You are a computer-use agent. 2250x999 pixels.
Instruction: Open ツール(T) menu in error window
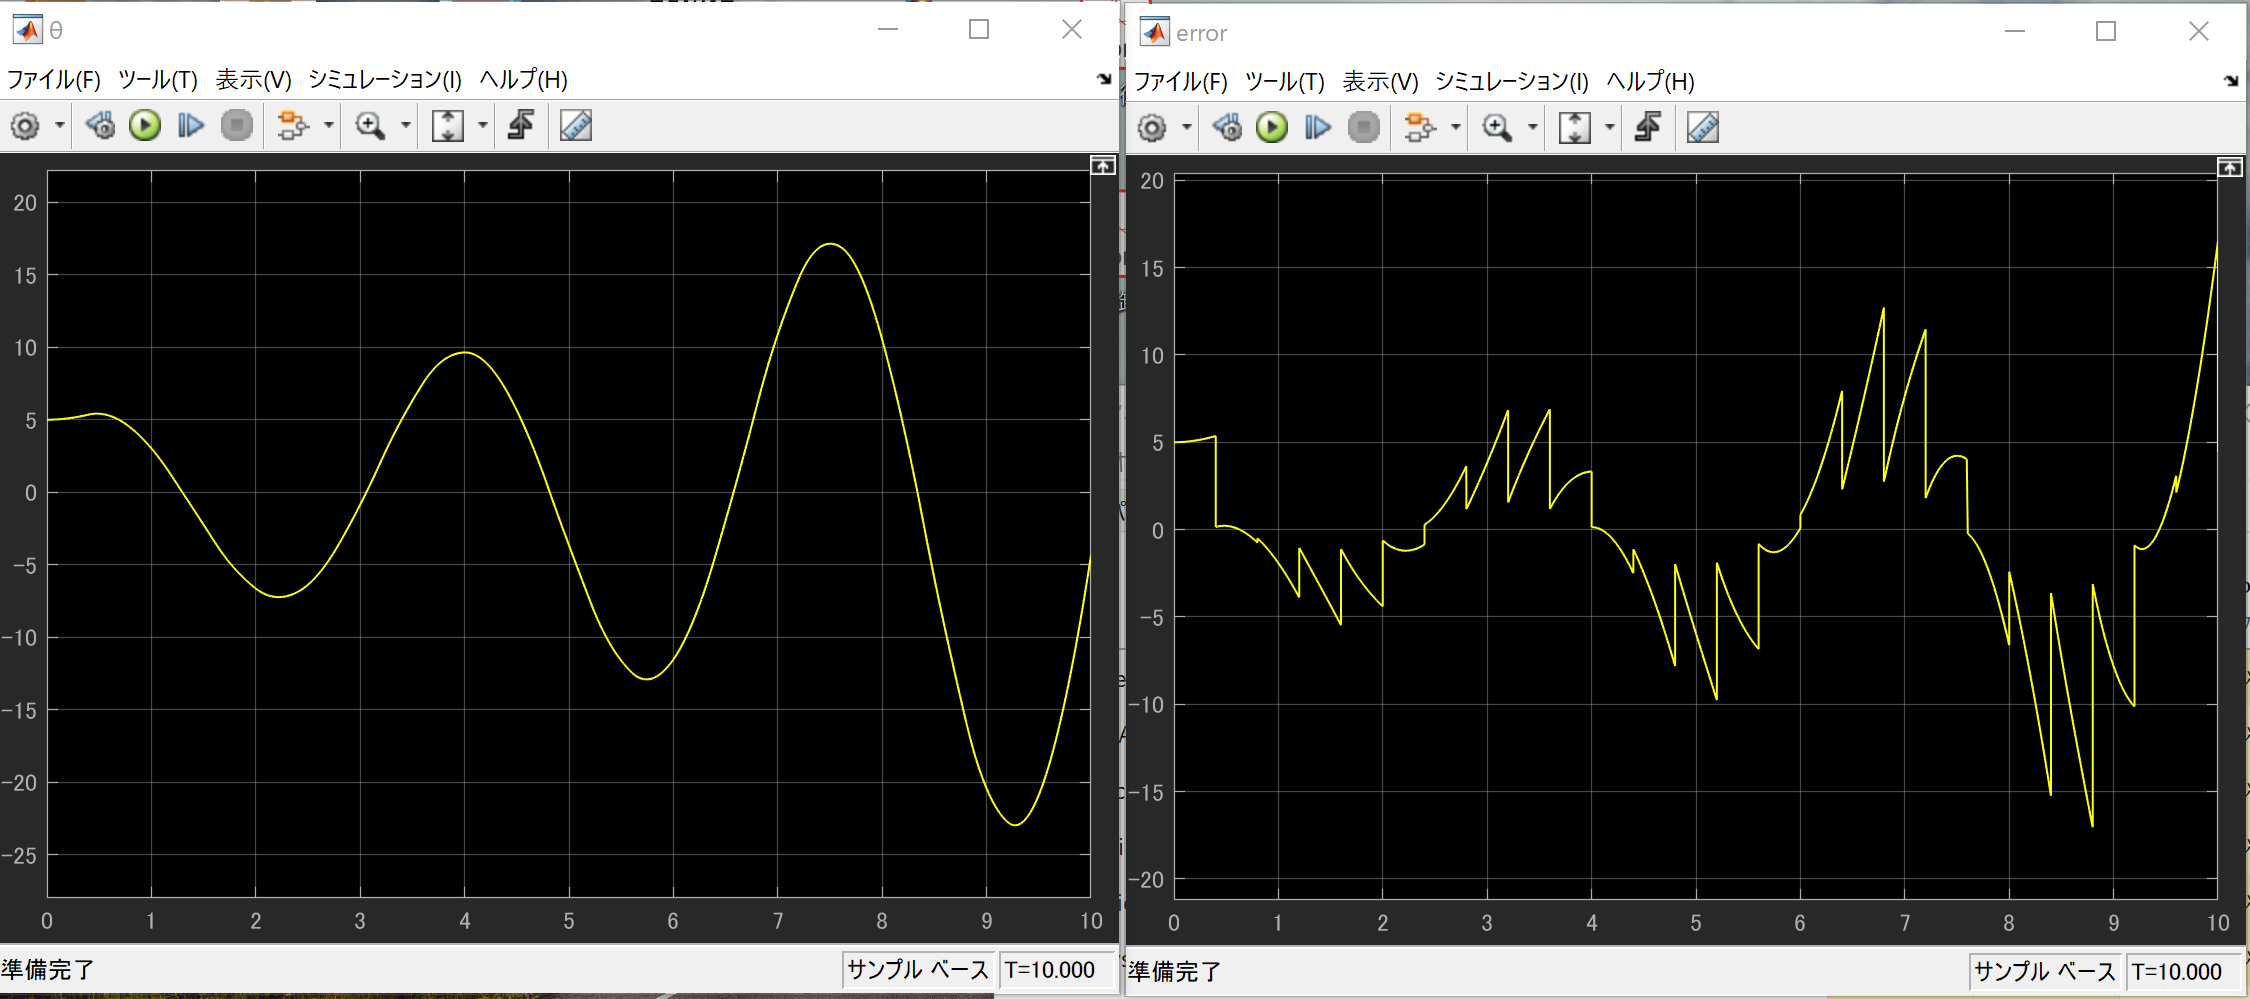click(1285, 82)
